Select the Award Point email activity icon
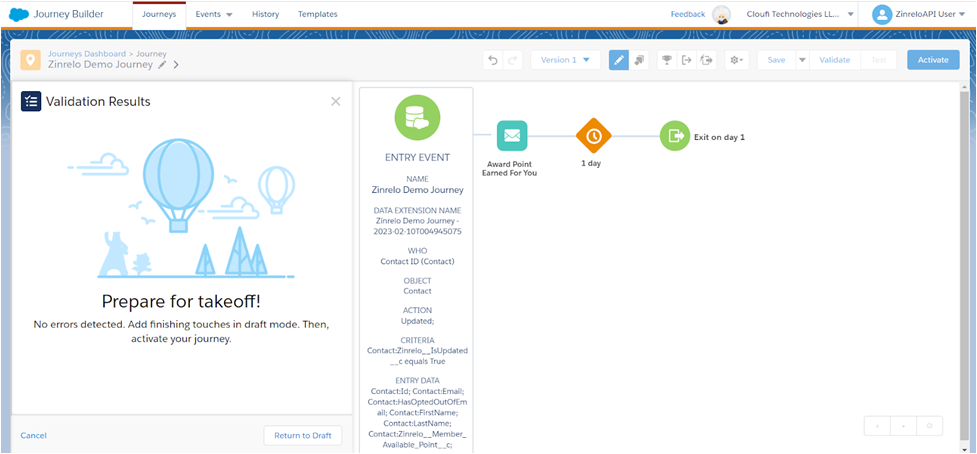977x454 pixels. [512, 135]
